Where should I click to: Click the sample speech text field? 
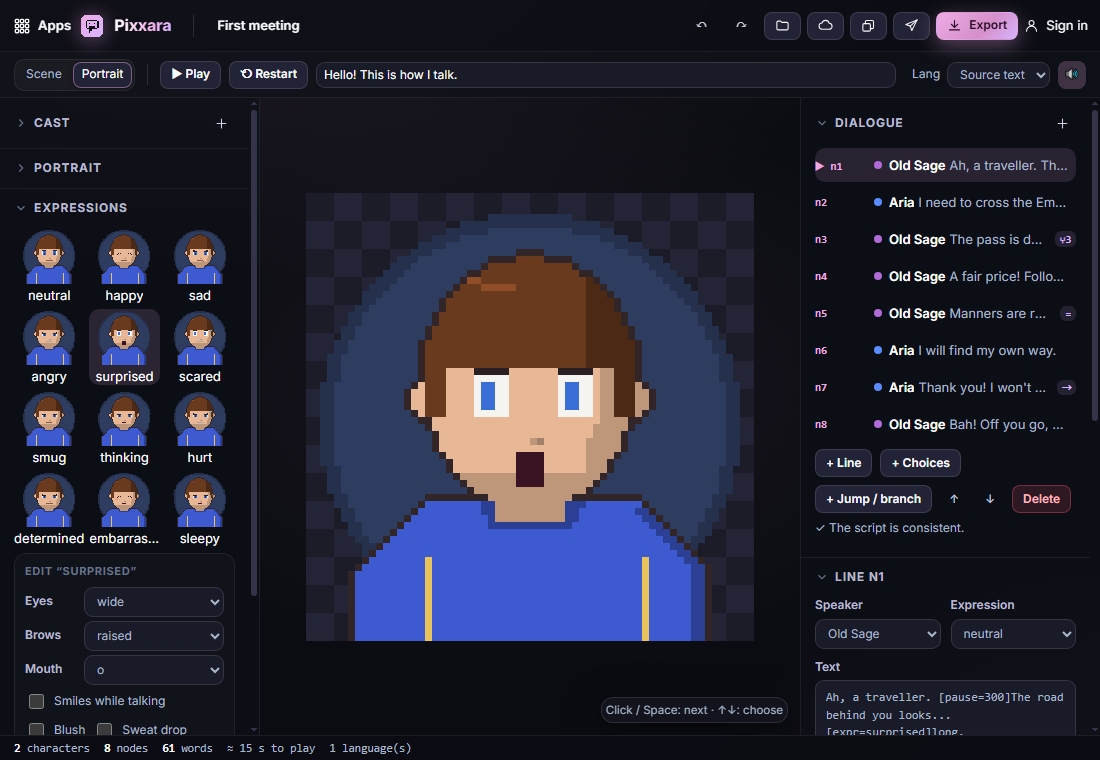coord(605,75)
